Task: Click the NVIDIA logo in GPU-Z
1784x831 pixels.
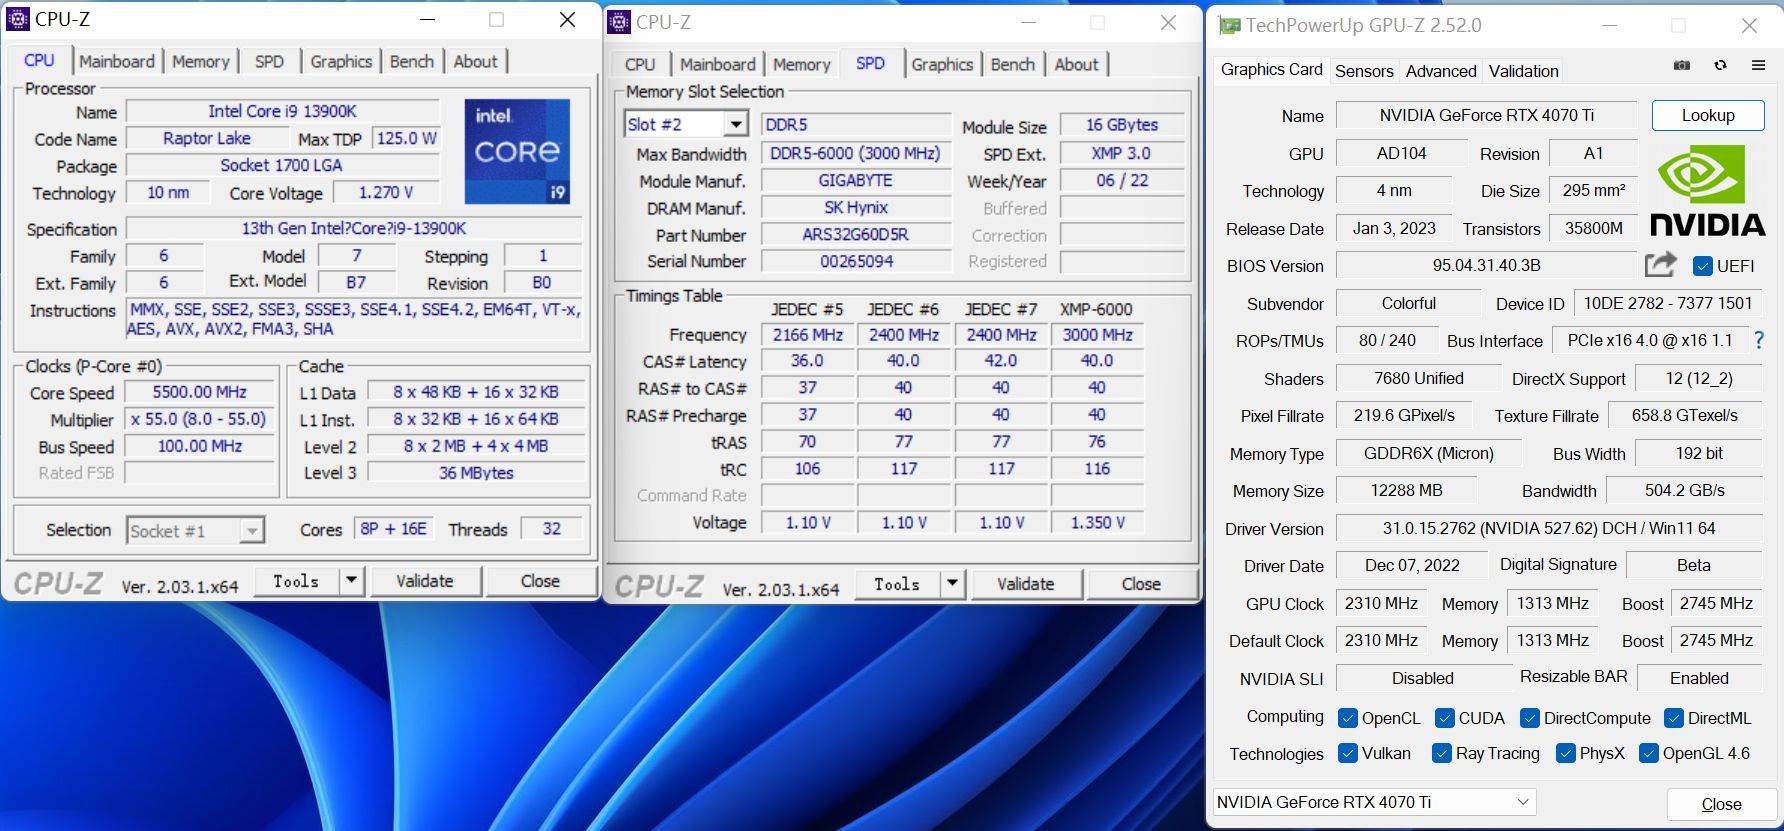Action: [x=1707, y=190]
